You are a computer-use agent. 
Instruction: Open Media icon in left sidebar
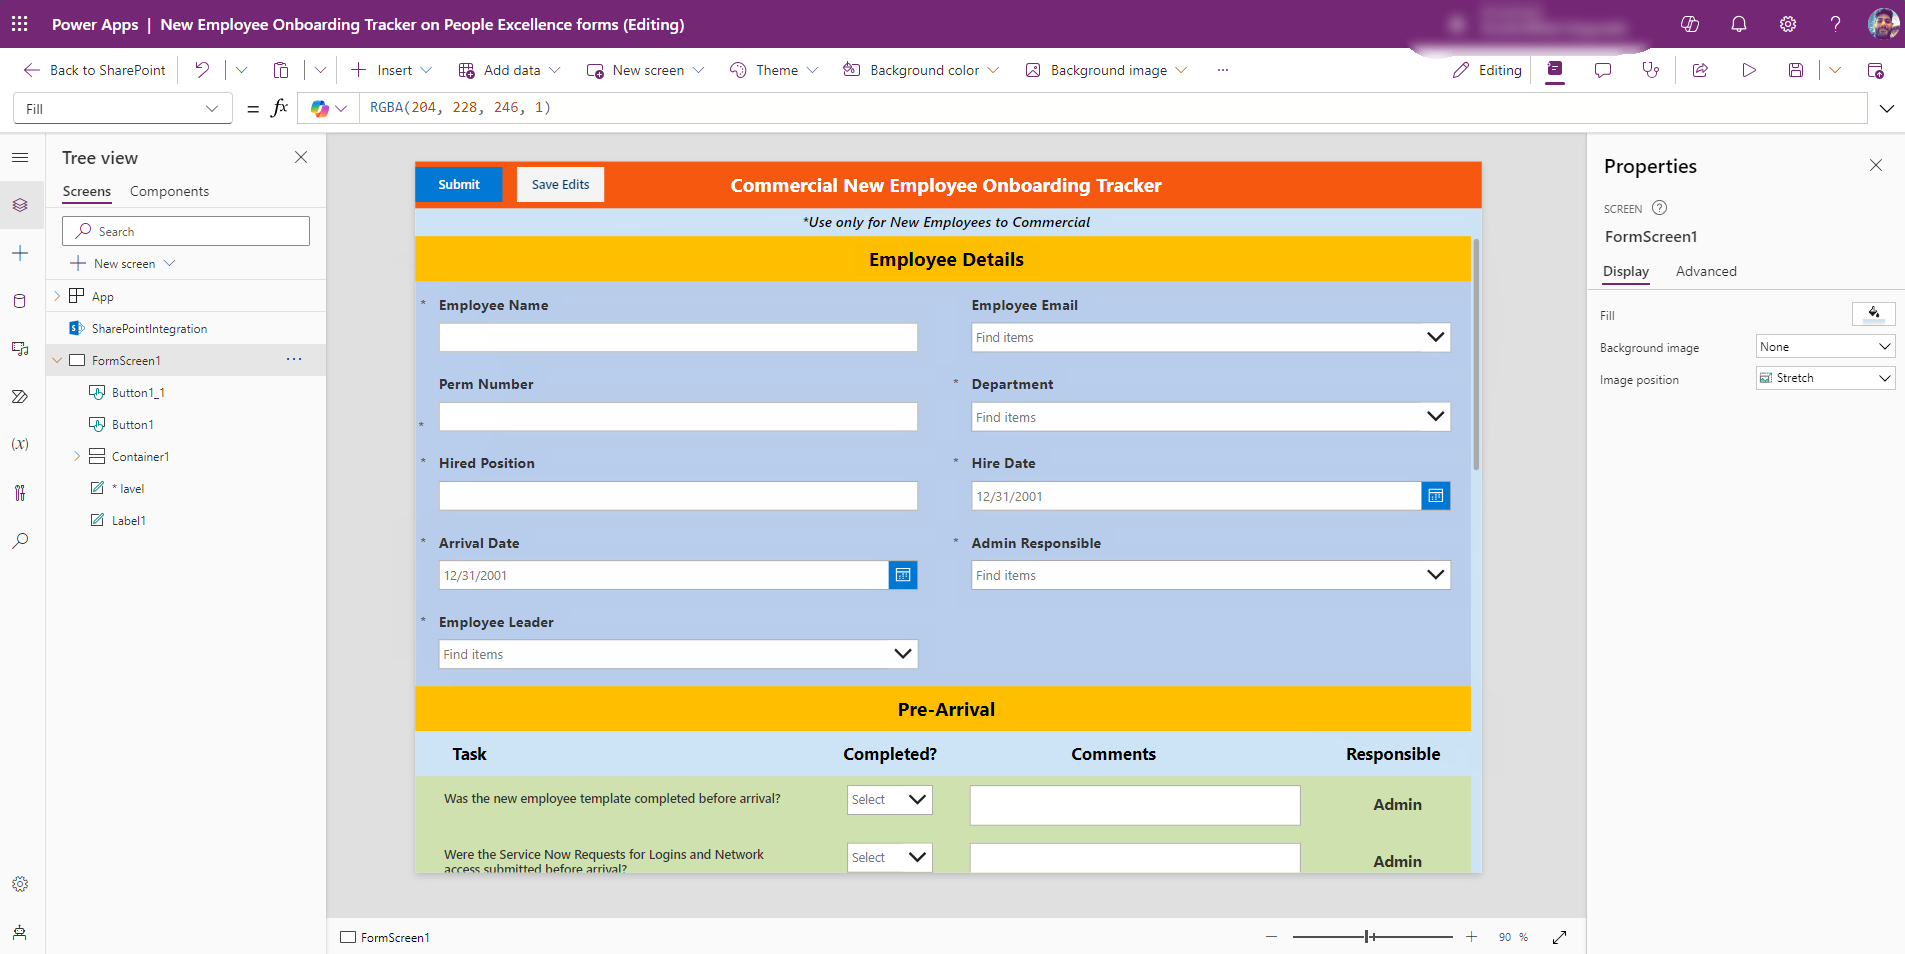pos(20,349)
